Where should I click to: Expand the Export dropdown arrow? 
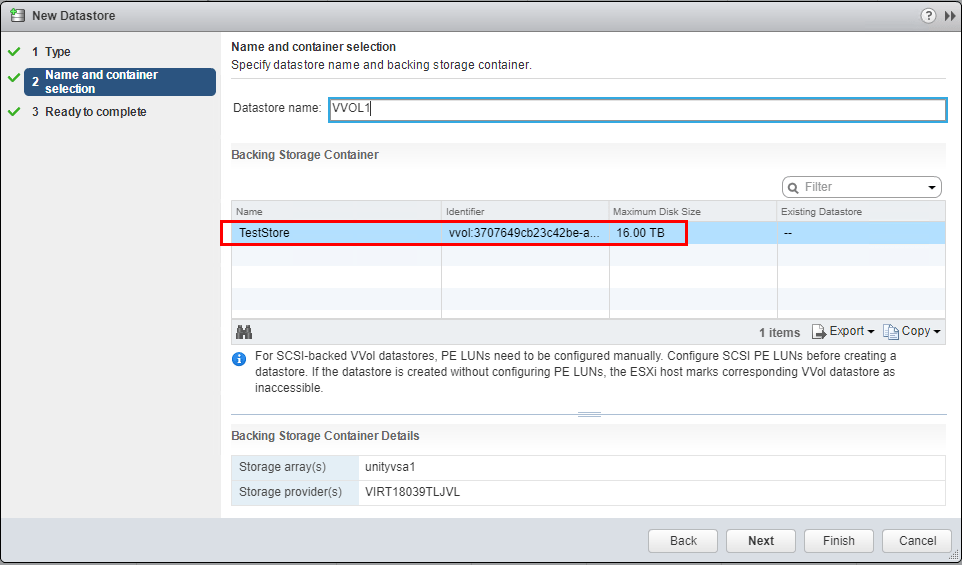871,332
